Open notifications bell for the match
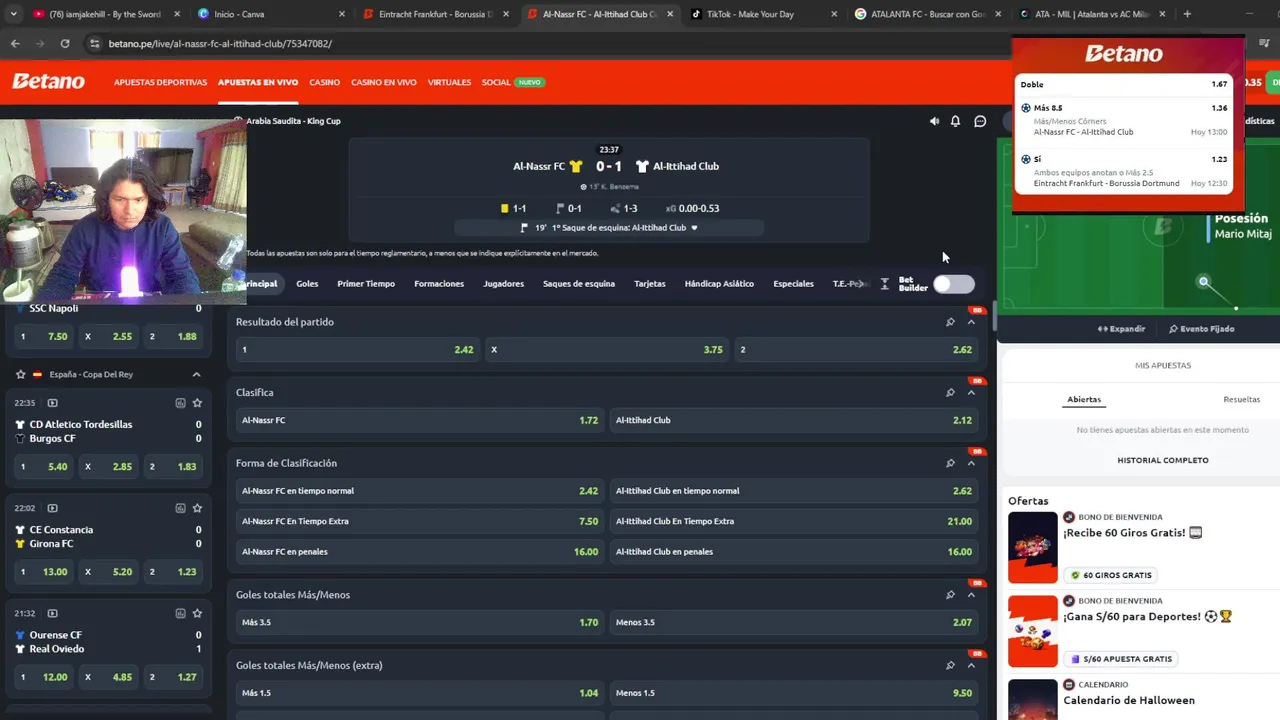The height and width of the screenshot is (720, 1280). coord(955,121)
